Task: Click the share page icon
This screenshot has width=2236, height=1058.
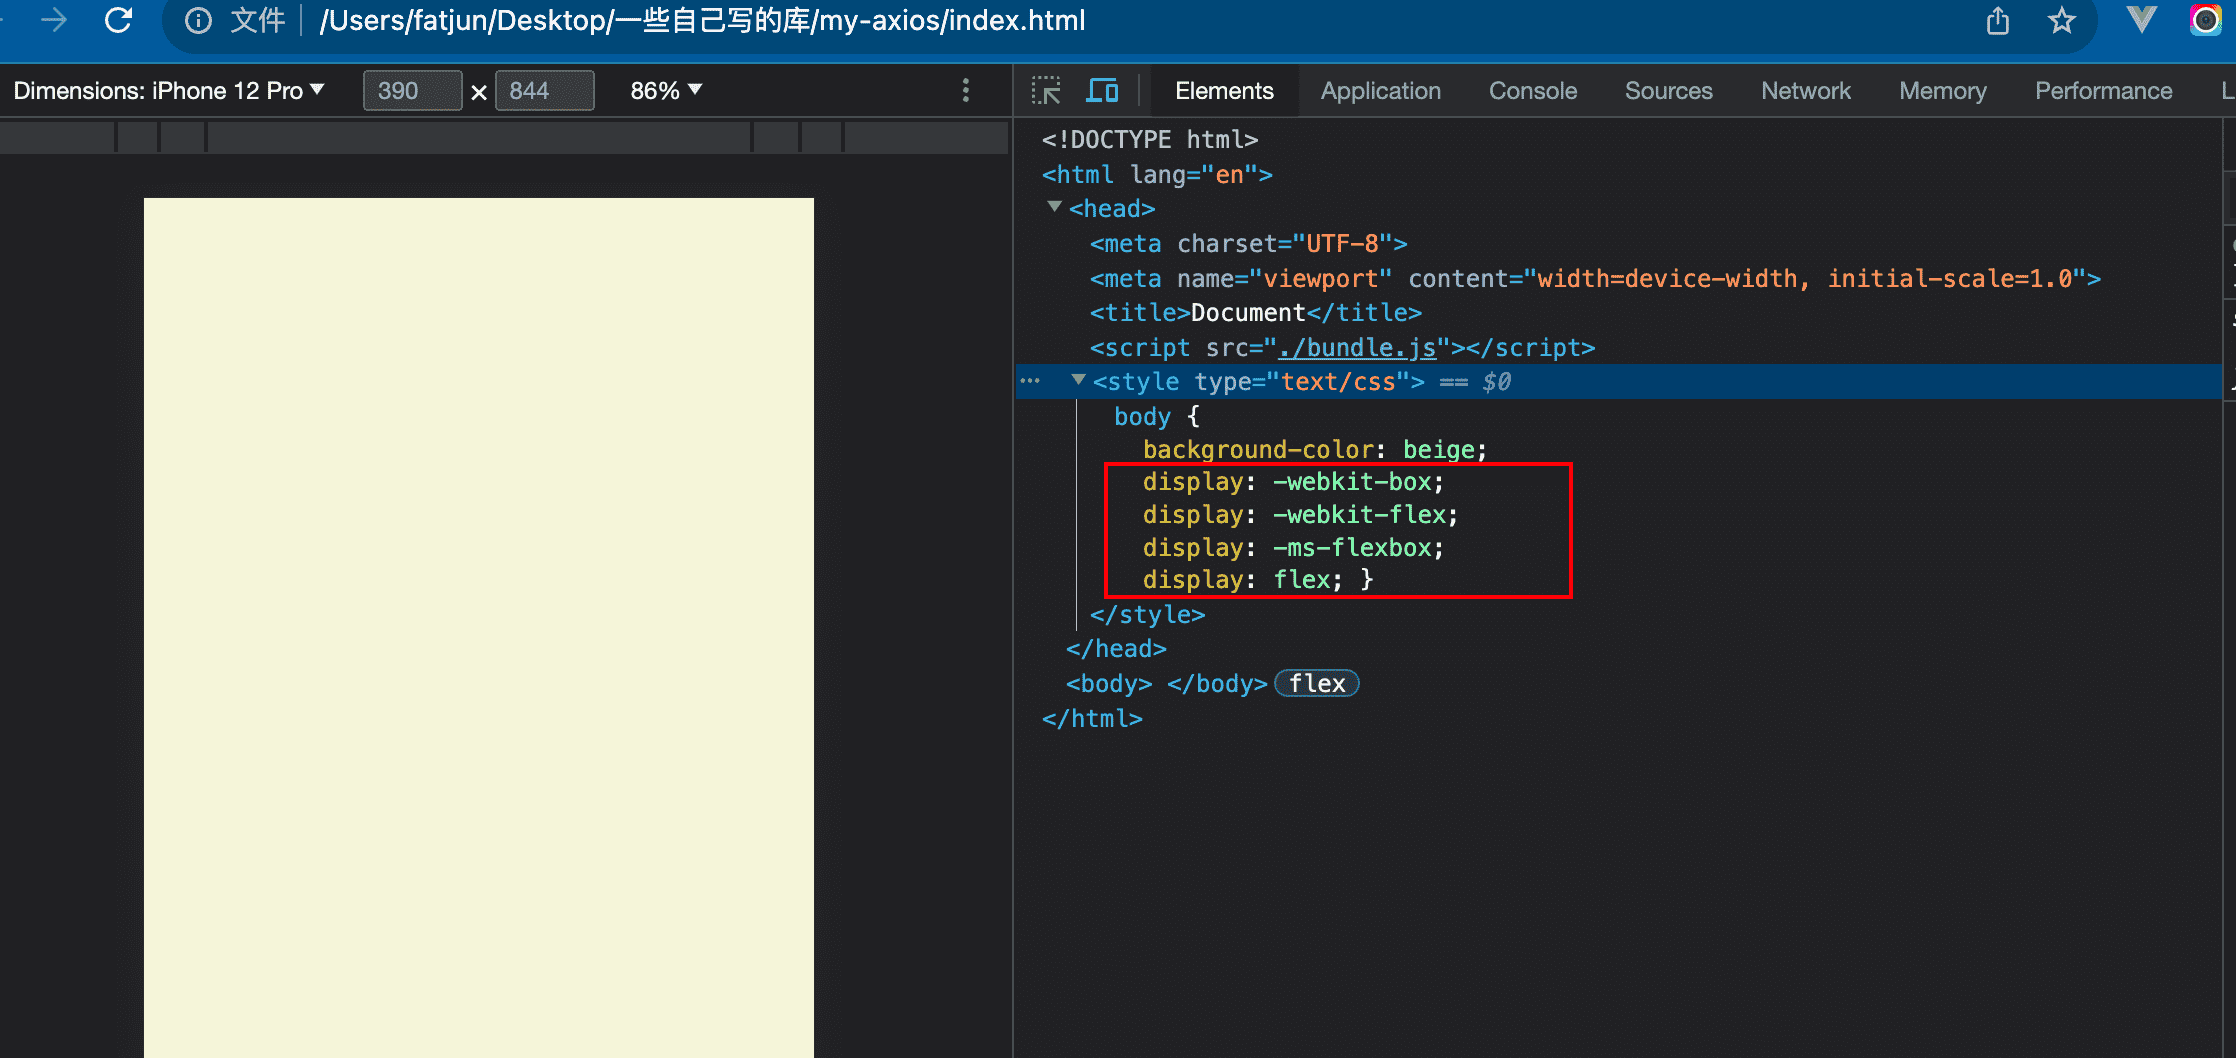Action: (x=1997, y=20)
